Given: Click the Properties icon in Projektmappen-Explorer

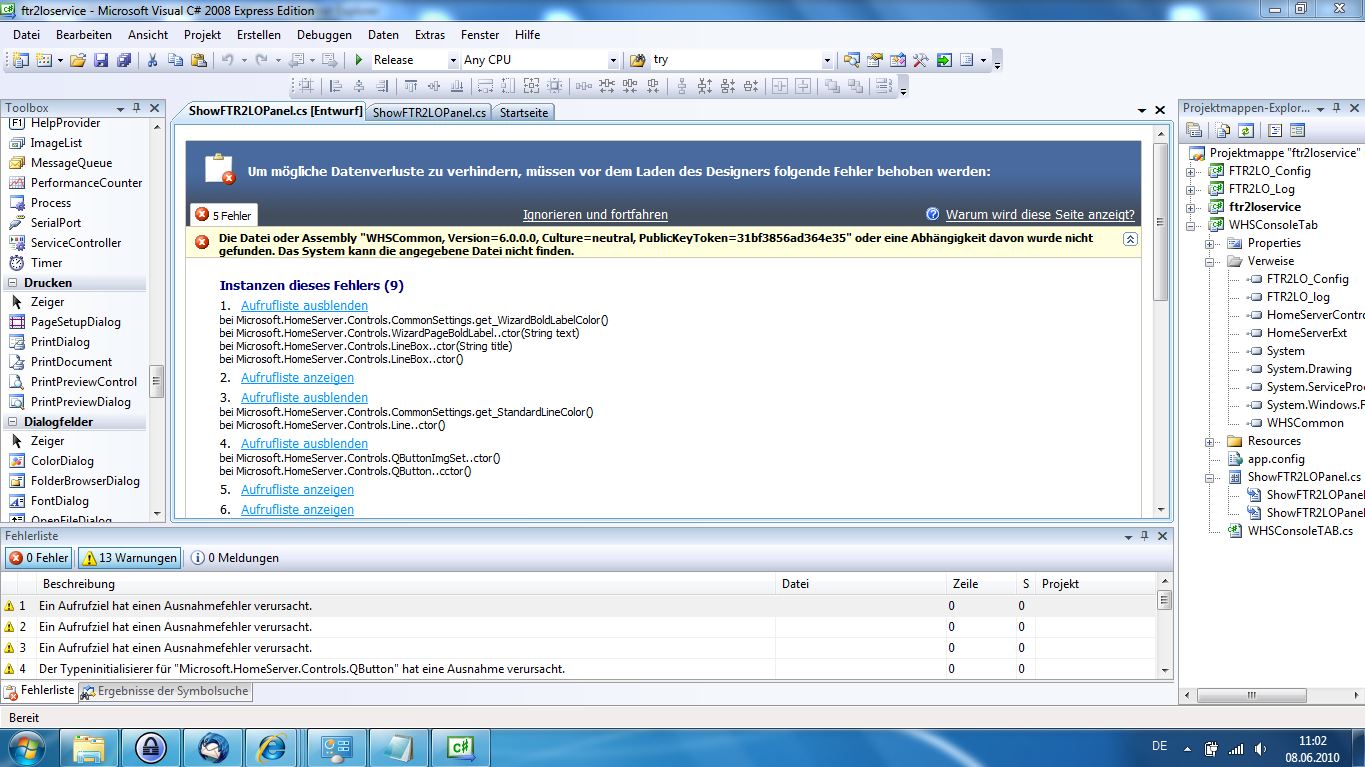Looking at the screenshot, I should [1194, 130].
